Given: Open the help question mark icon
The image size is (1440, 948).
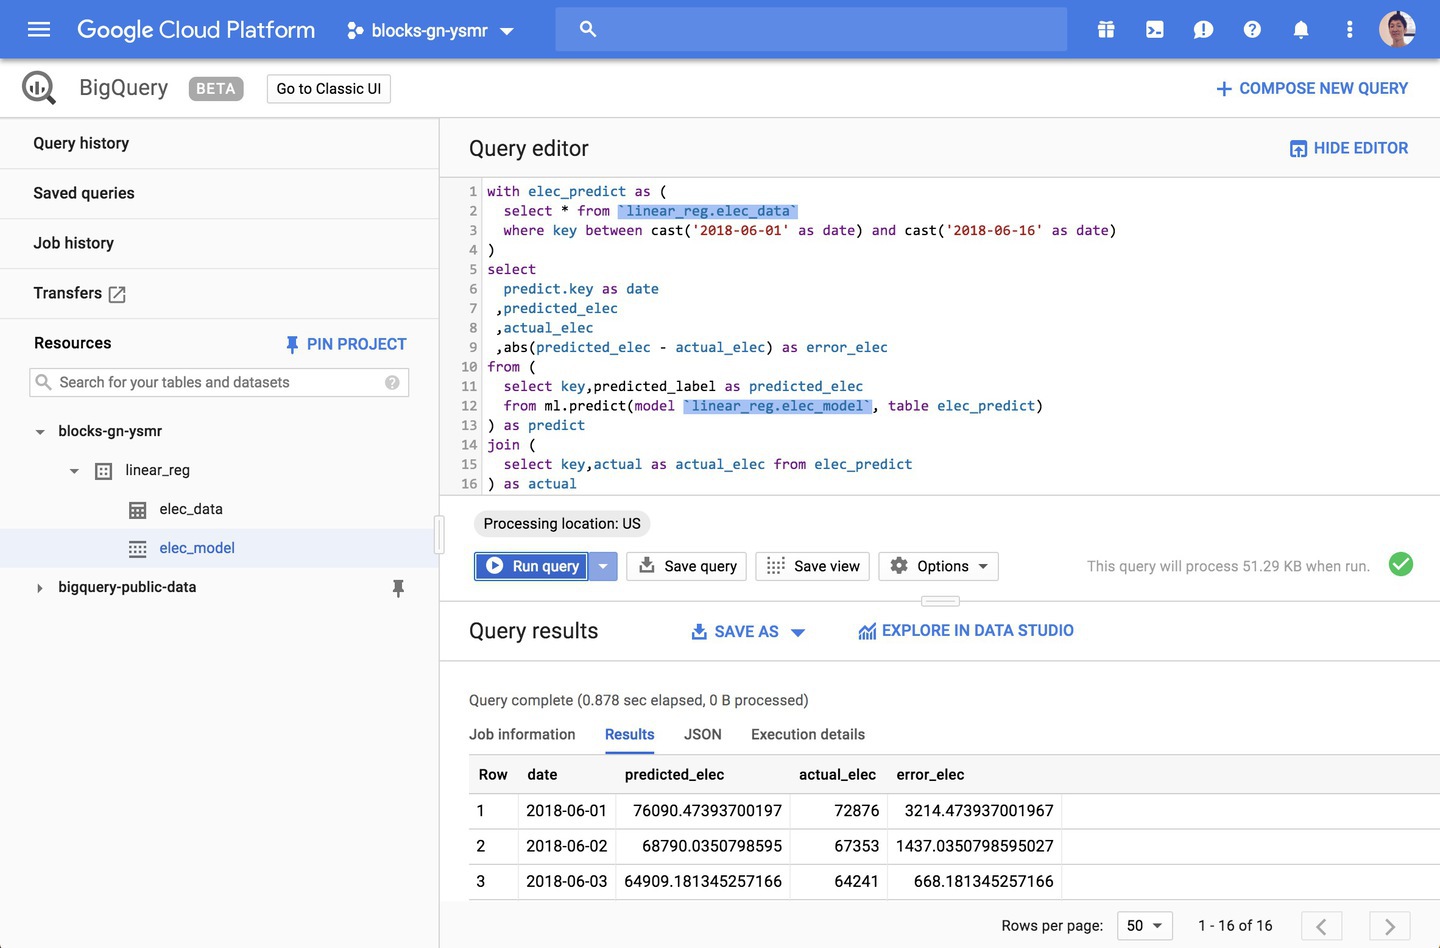Looking at the screenshot, I should [1252, 30].
